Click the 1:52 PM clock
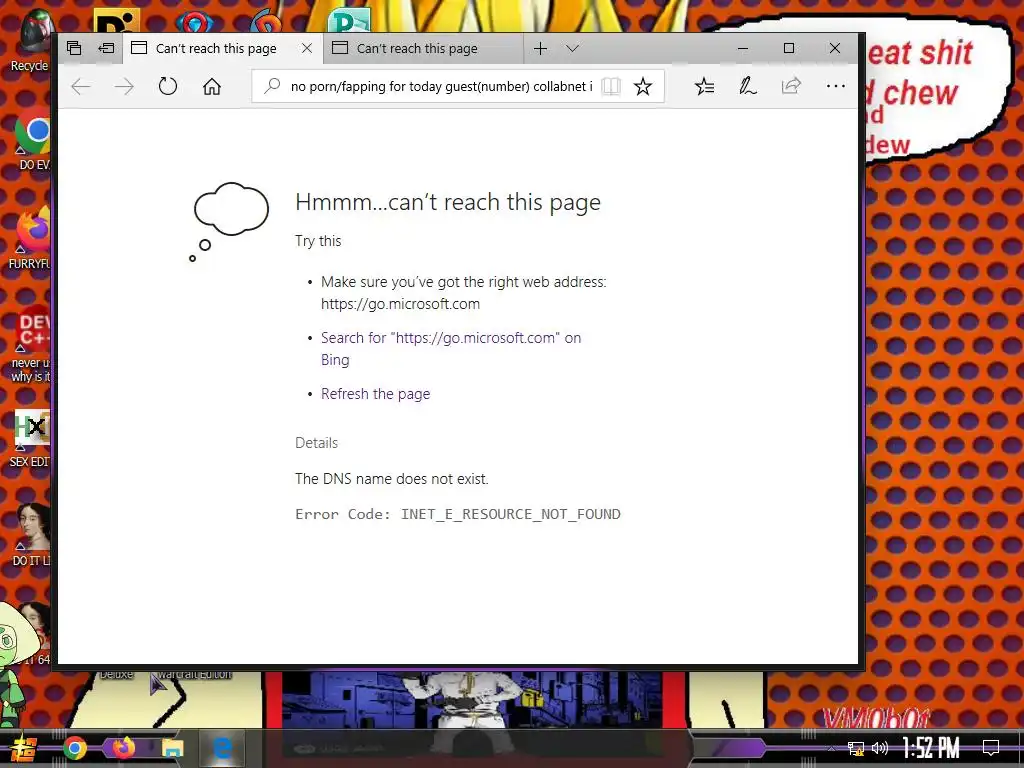Screen dimensions: 1024x768 coord(931,748)
